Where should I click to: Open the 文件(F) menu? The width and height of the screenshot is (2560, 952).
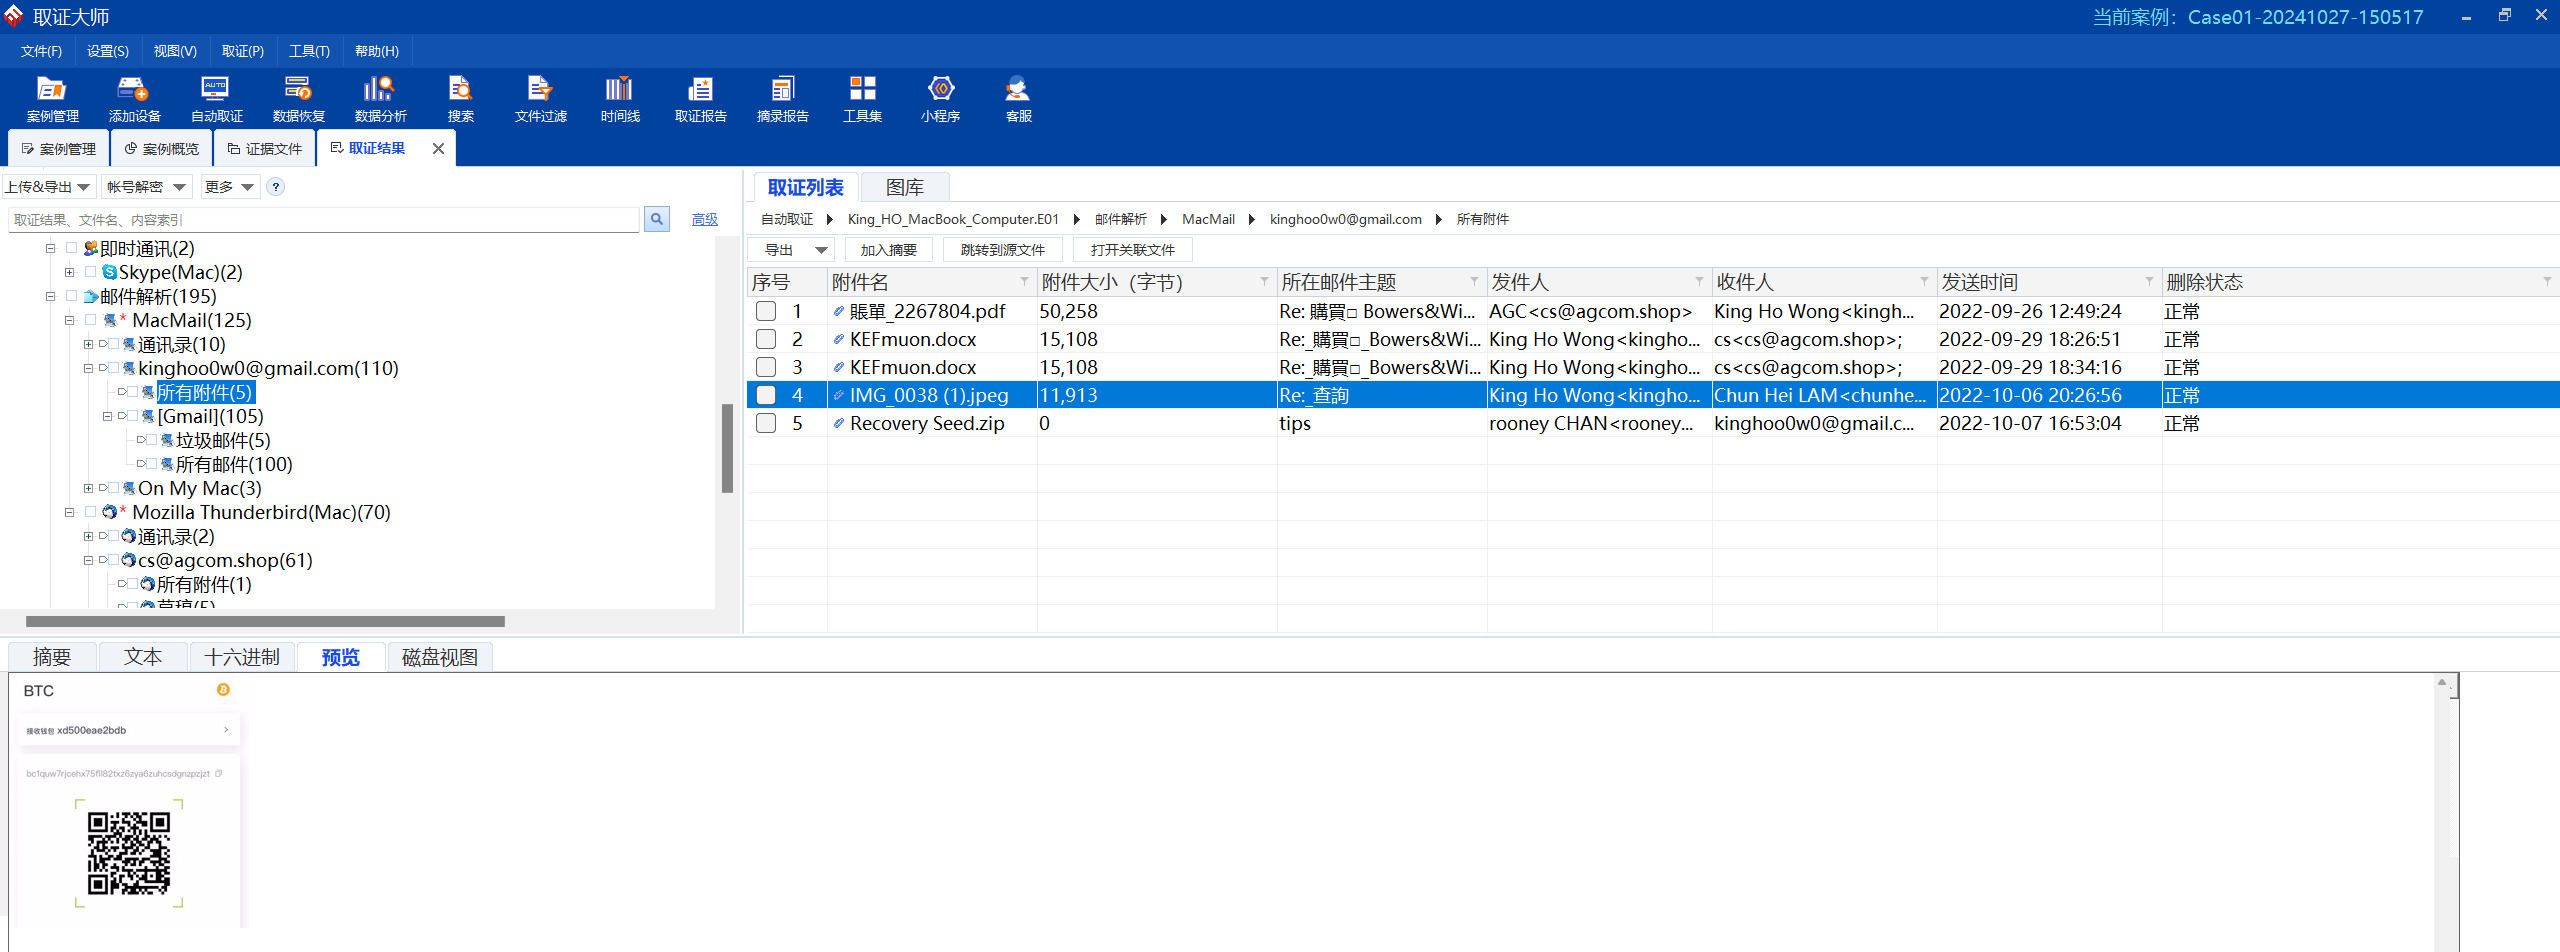(41, 51)
